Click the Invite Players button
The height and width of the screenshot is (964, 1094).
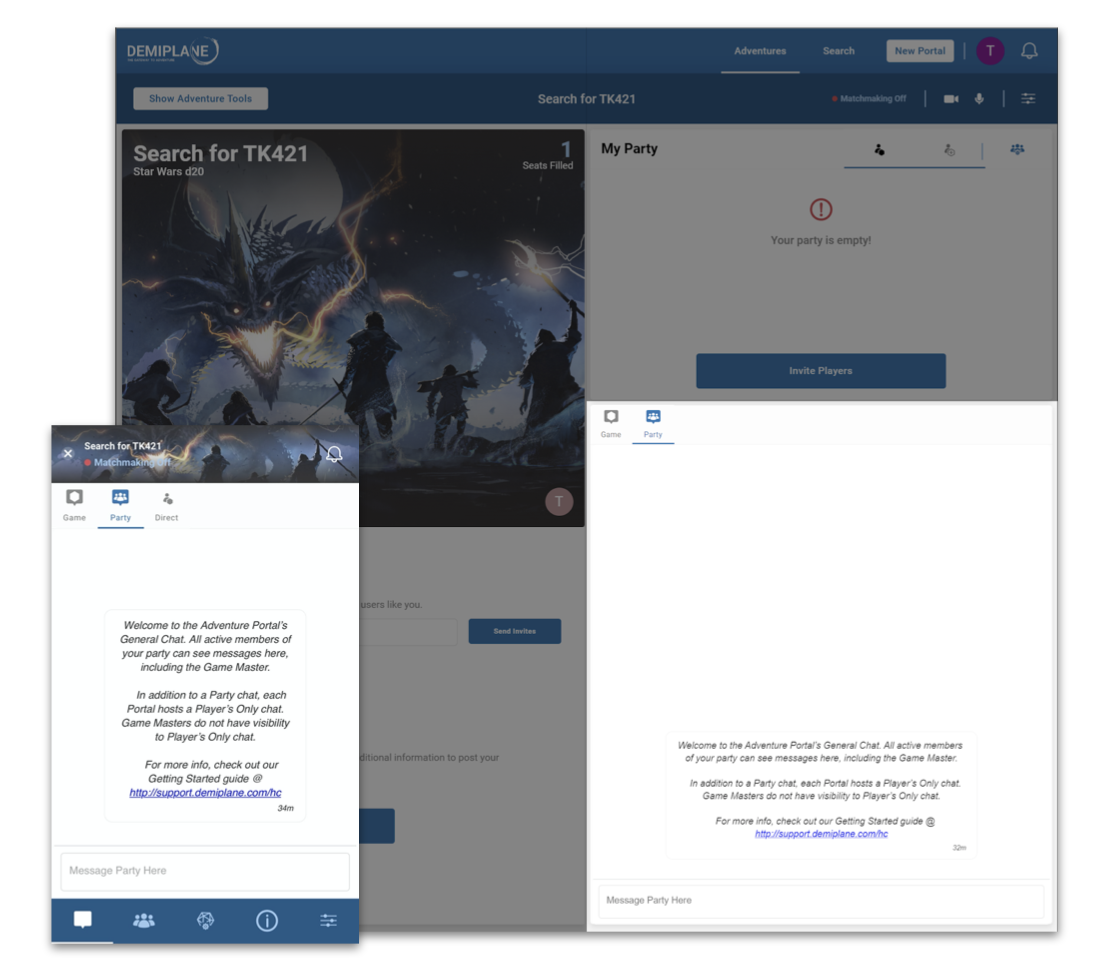tap(820, 370)
